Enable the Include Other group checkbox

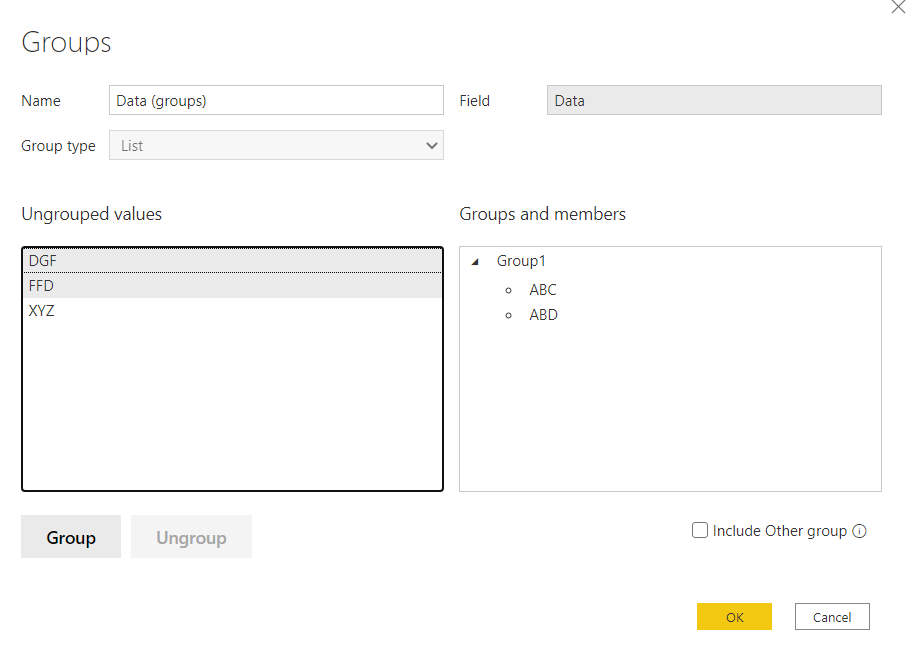coord(700,530)
